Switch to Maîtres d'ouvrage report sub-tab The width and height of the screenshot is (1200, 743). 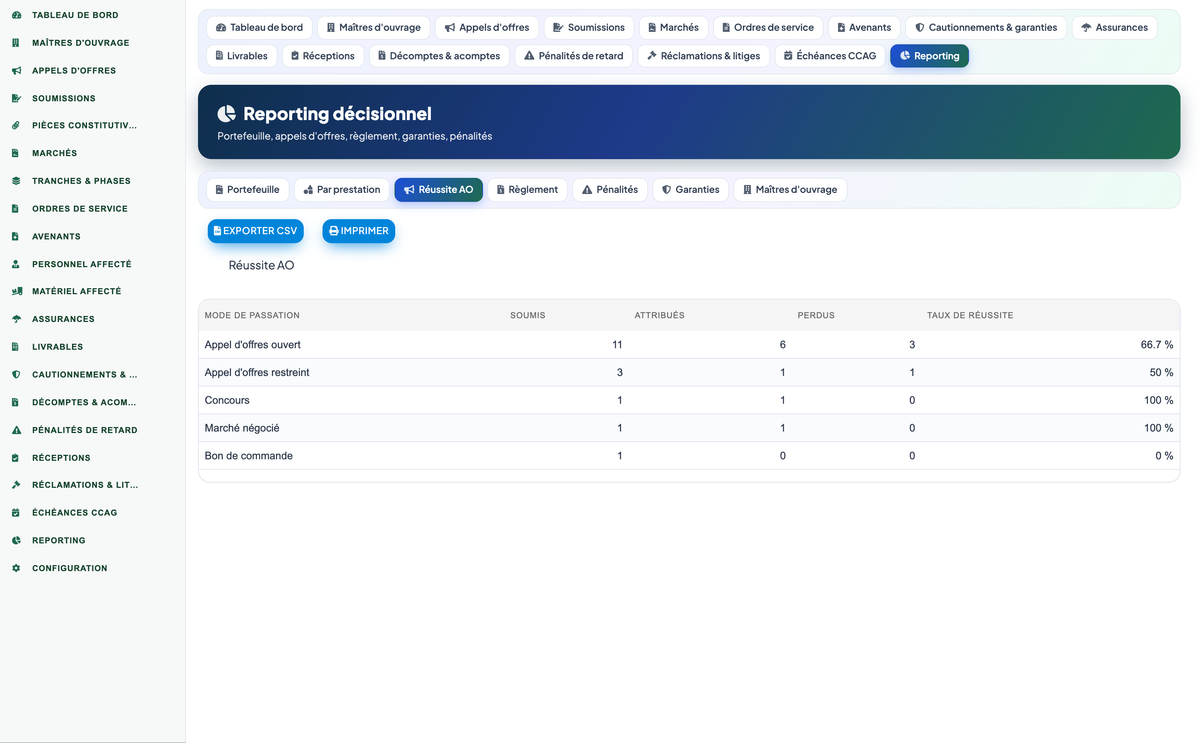[790, 189]
